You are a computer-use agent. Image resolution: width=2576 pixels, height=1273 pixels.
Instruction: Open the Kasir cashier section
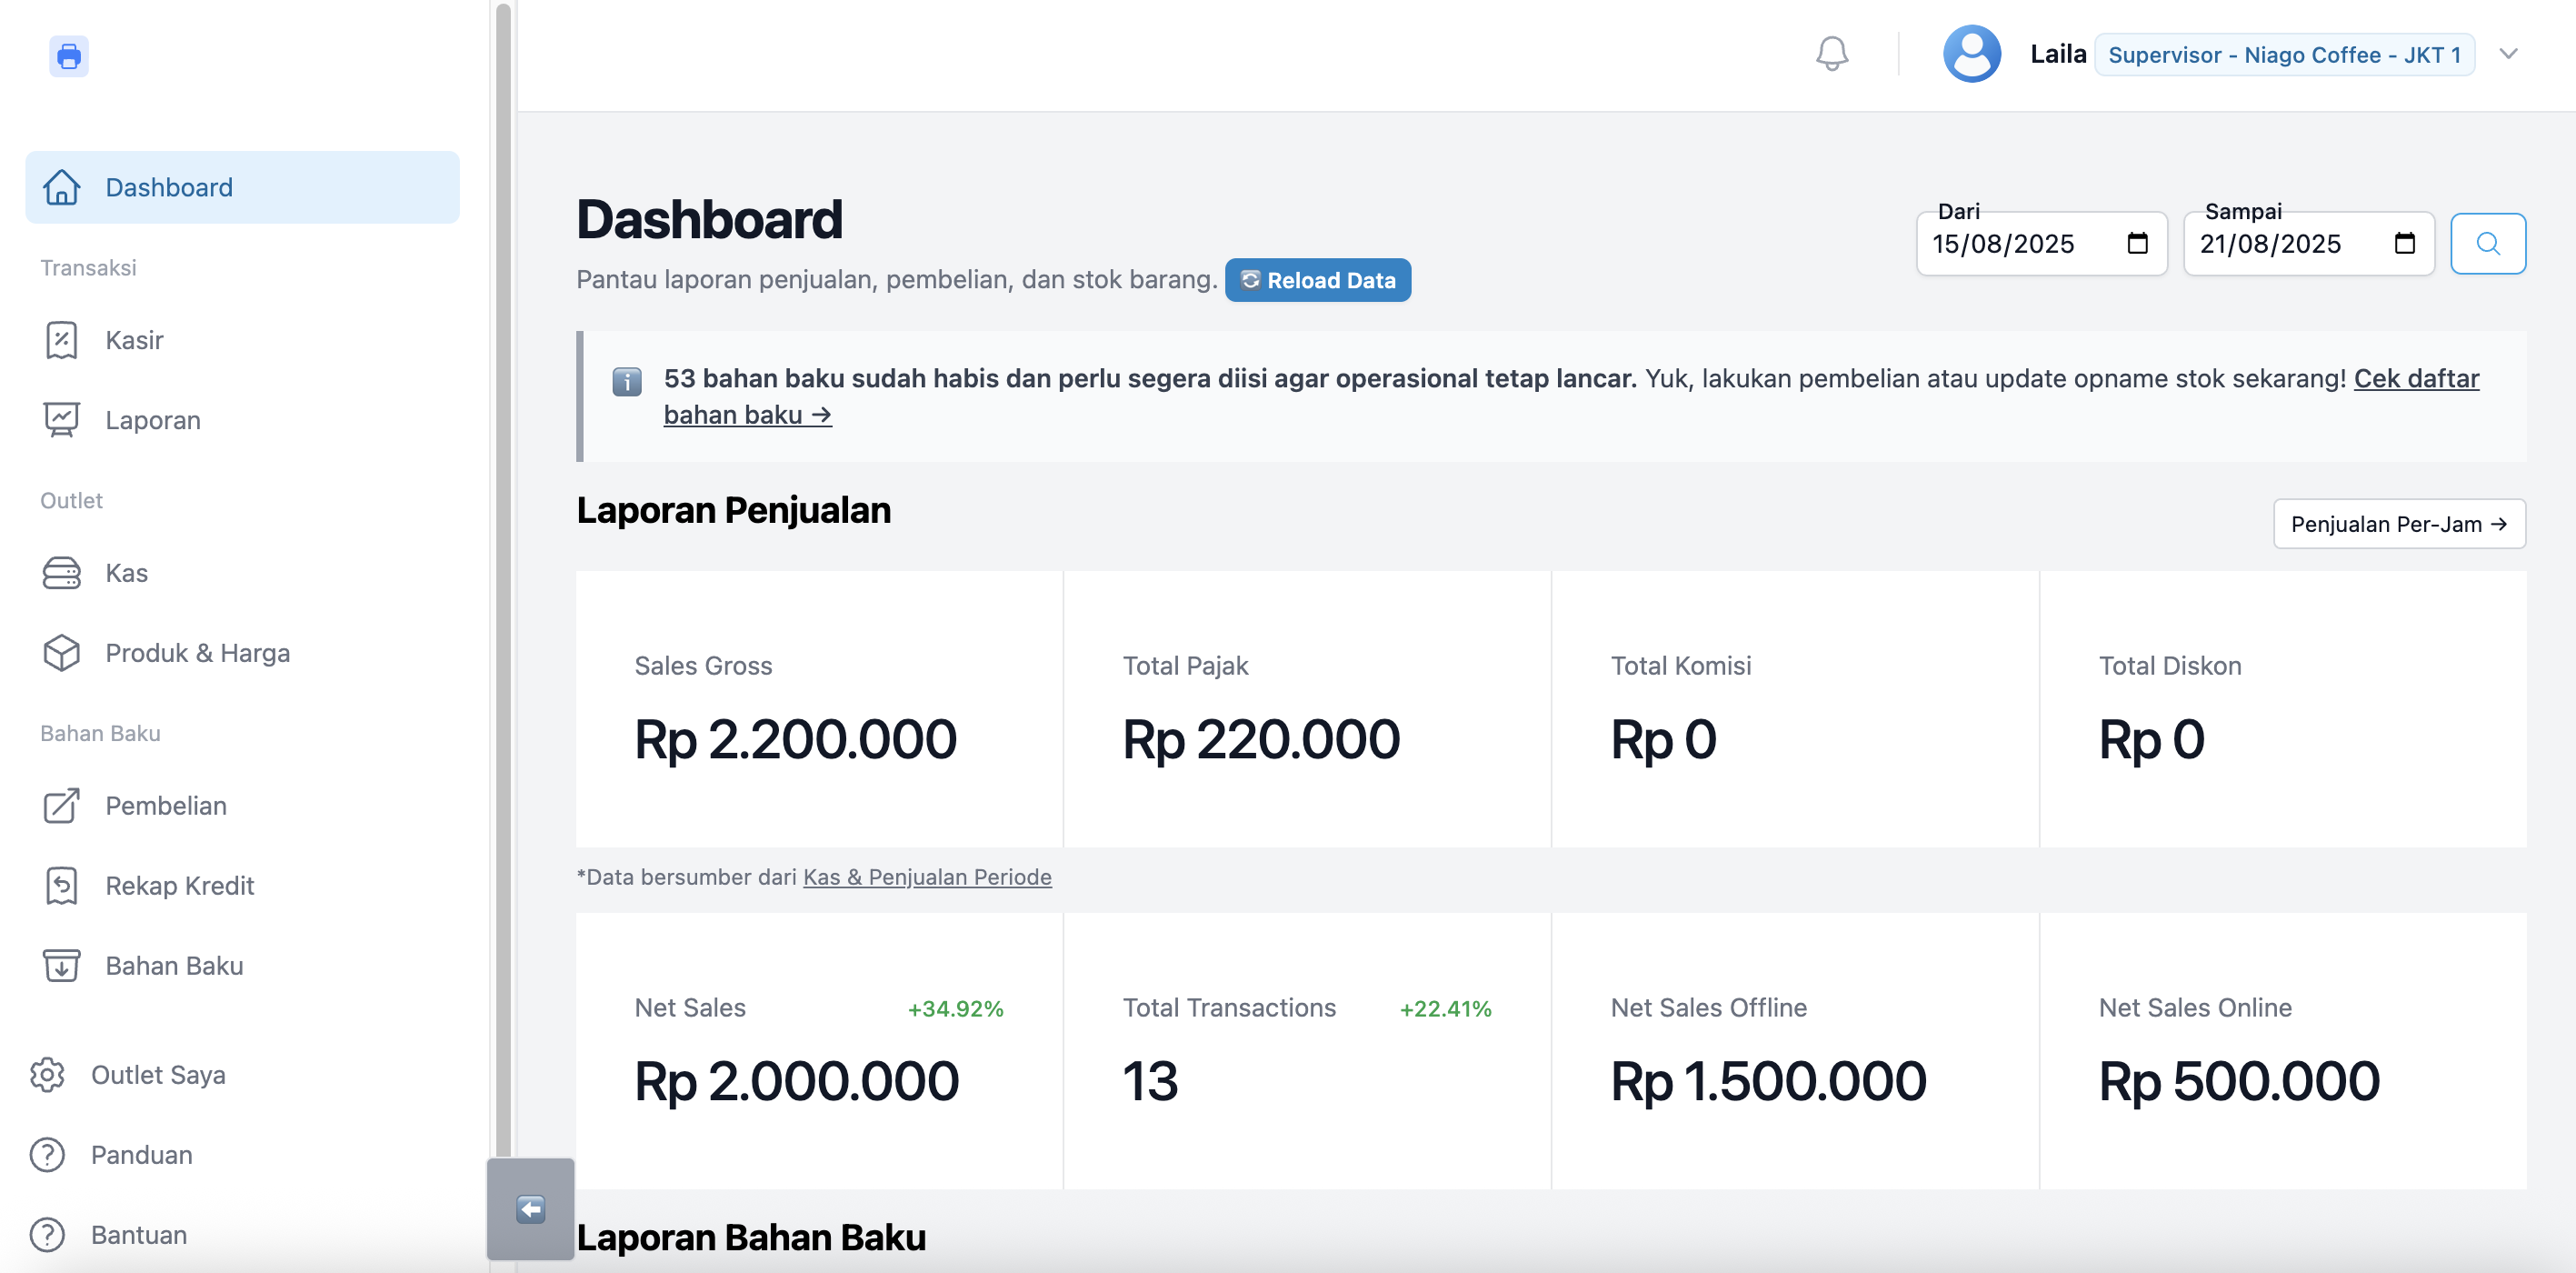pos(134,340)
